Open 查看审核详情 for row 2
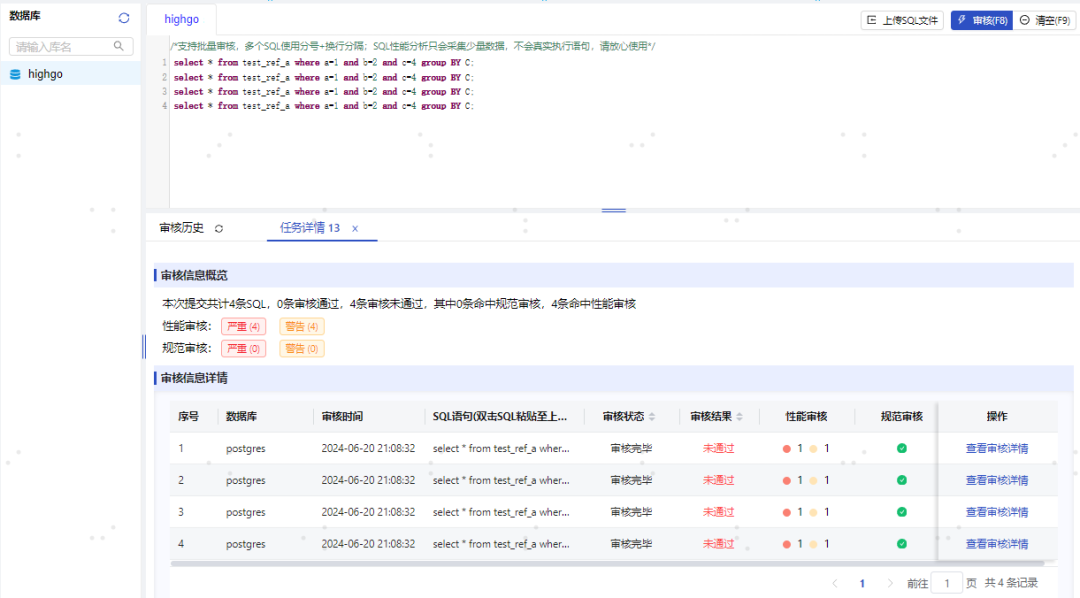Image resolution: width=1080 pixels, height=598 pixels. (x=997, y=480)
